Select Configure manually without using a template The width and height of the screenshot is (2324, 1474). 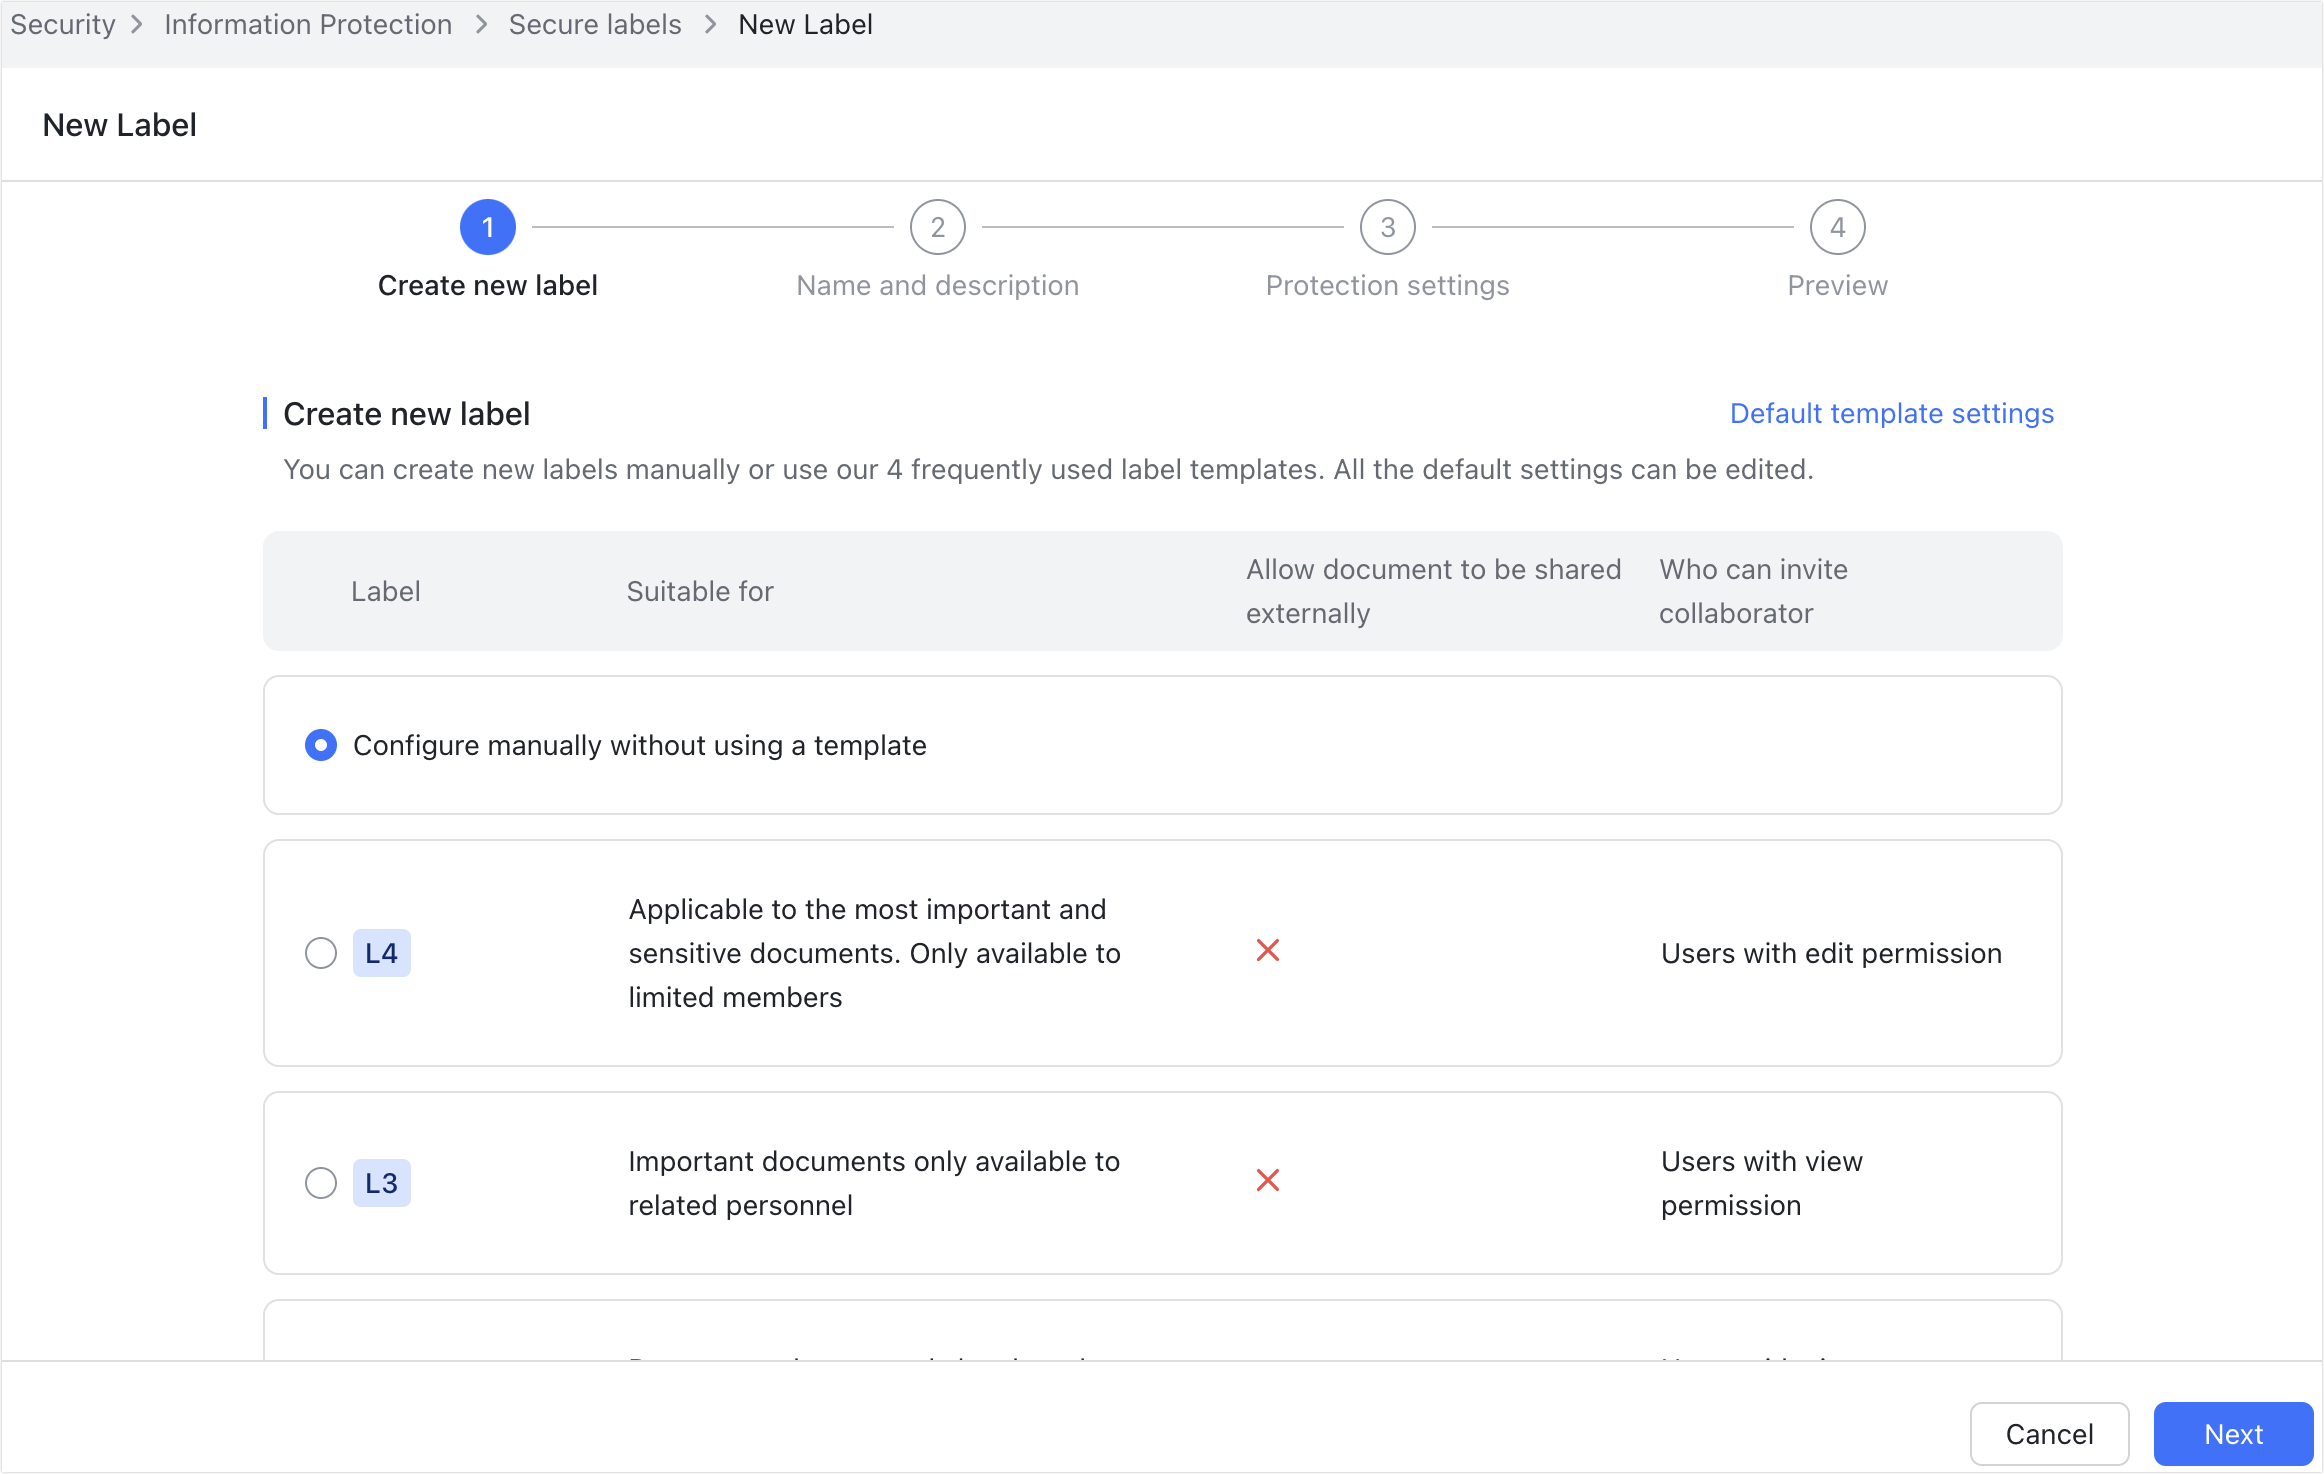[320, 745]
